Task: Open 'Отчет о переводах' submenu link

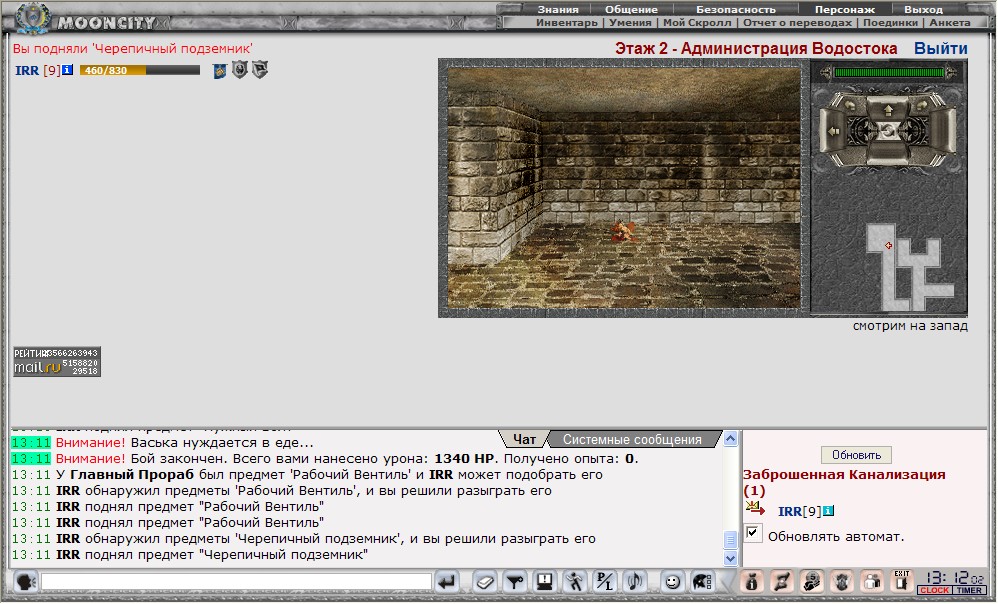Action: tap(798, 22)
